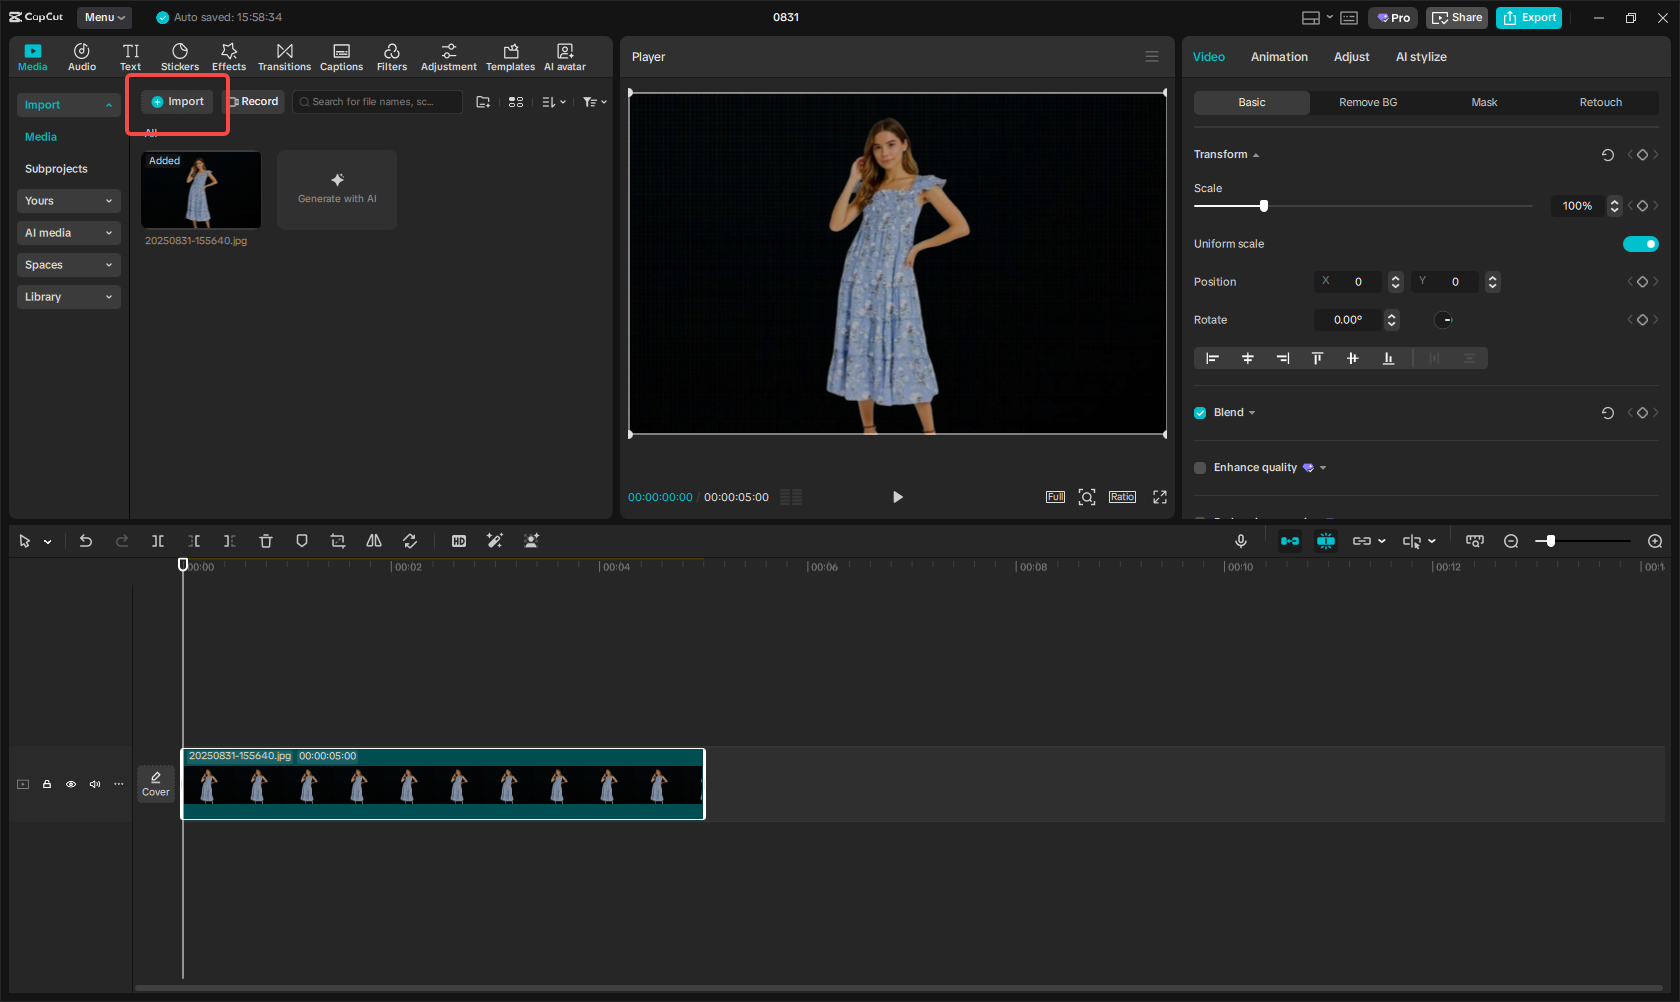Open the Stickers panel
Image resolution: width=1680 pixels, height=1002 pixels.
click(x=179, y=56)
